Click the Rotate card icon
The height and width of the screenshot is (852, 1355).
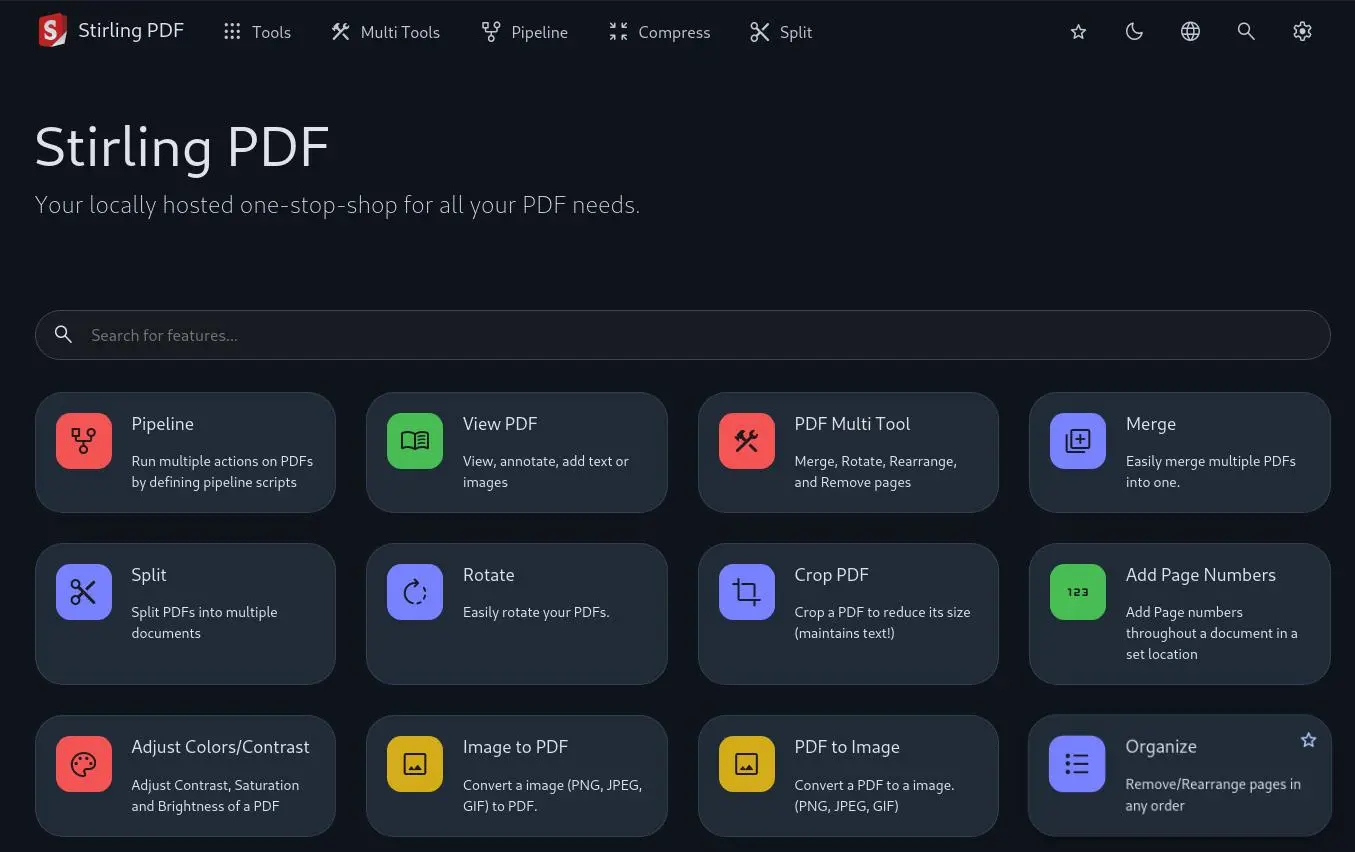(x=415, y=592)
